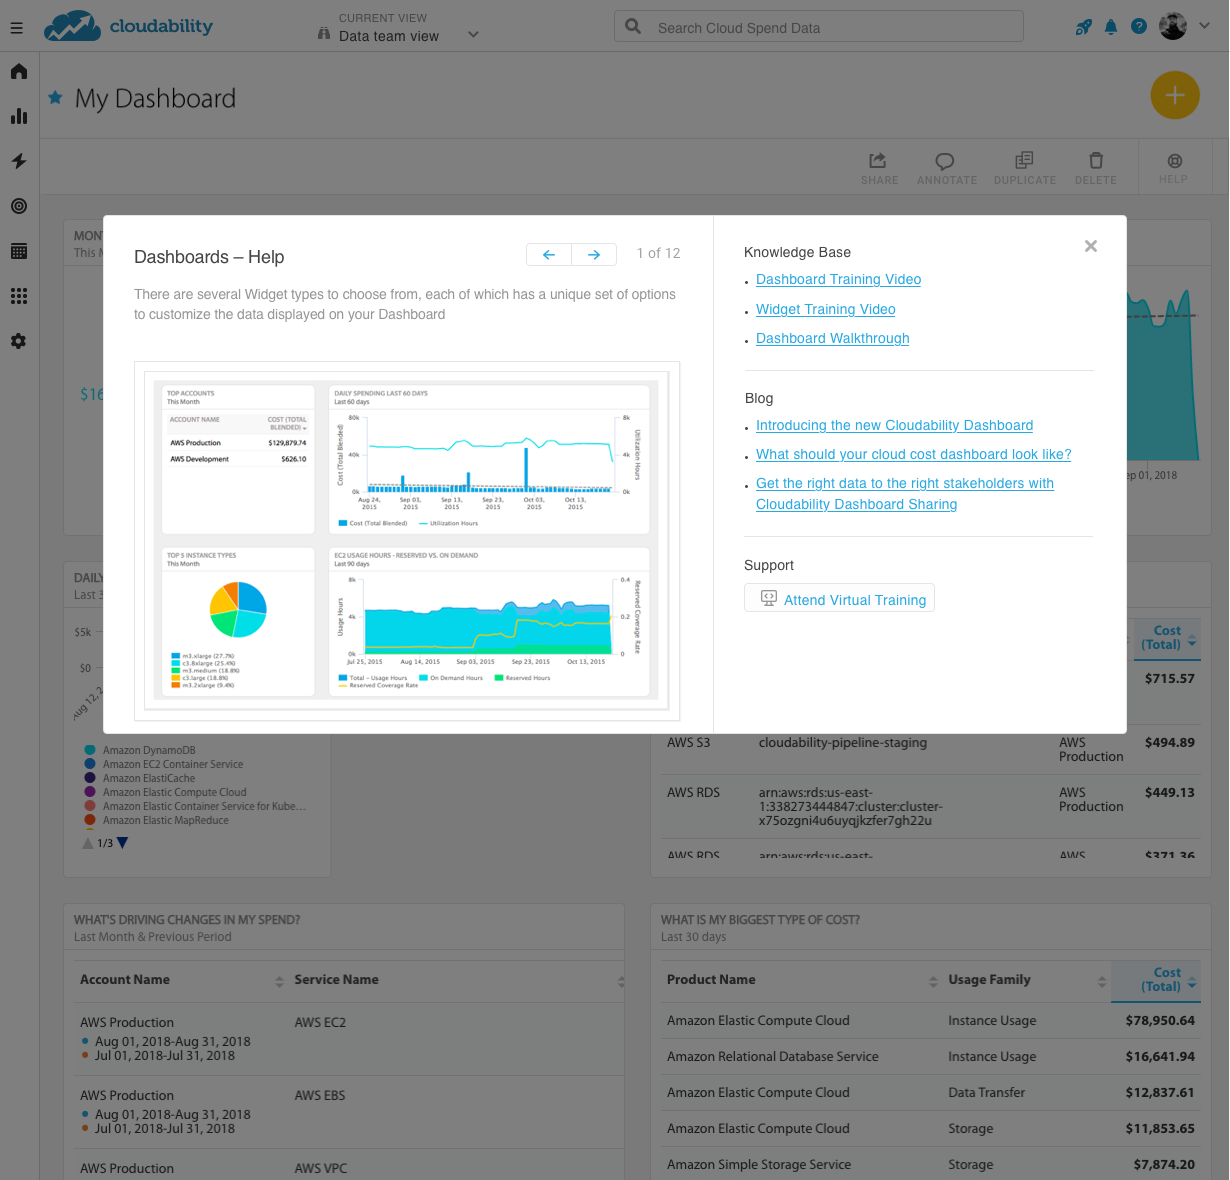Open the user avatar menu
The width and height of the screenshot is (1230, 1180).
pyautogui.click(x=1173, y=26)
